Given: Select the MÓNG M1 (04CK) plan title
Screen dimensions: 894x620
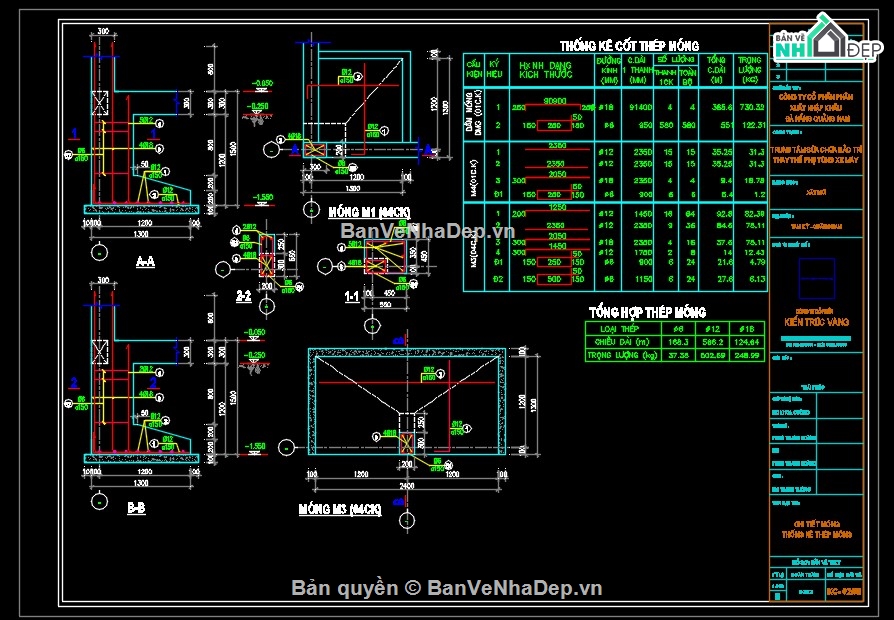Looking at the screenshot, I should tap(369, 212).
